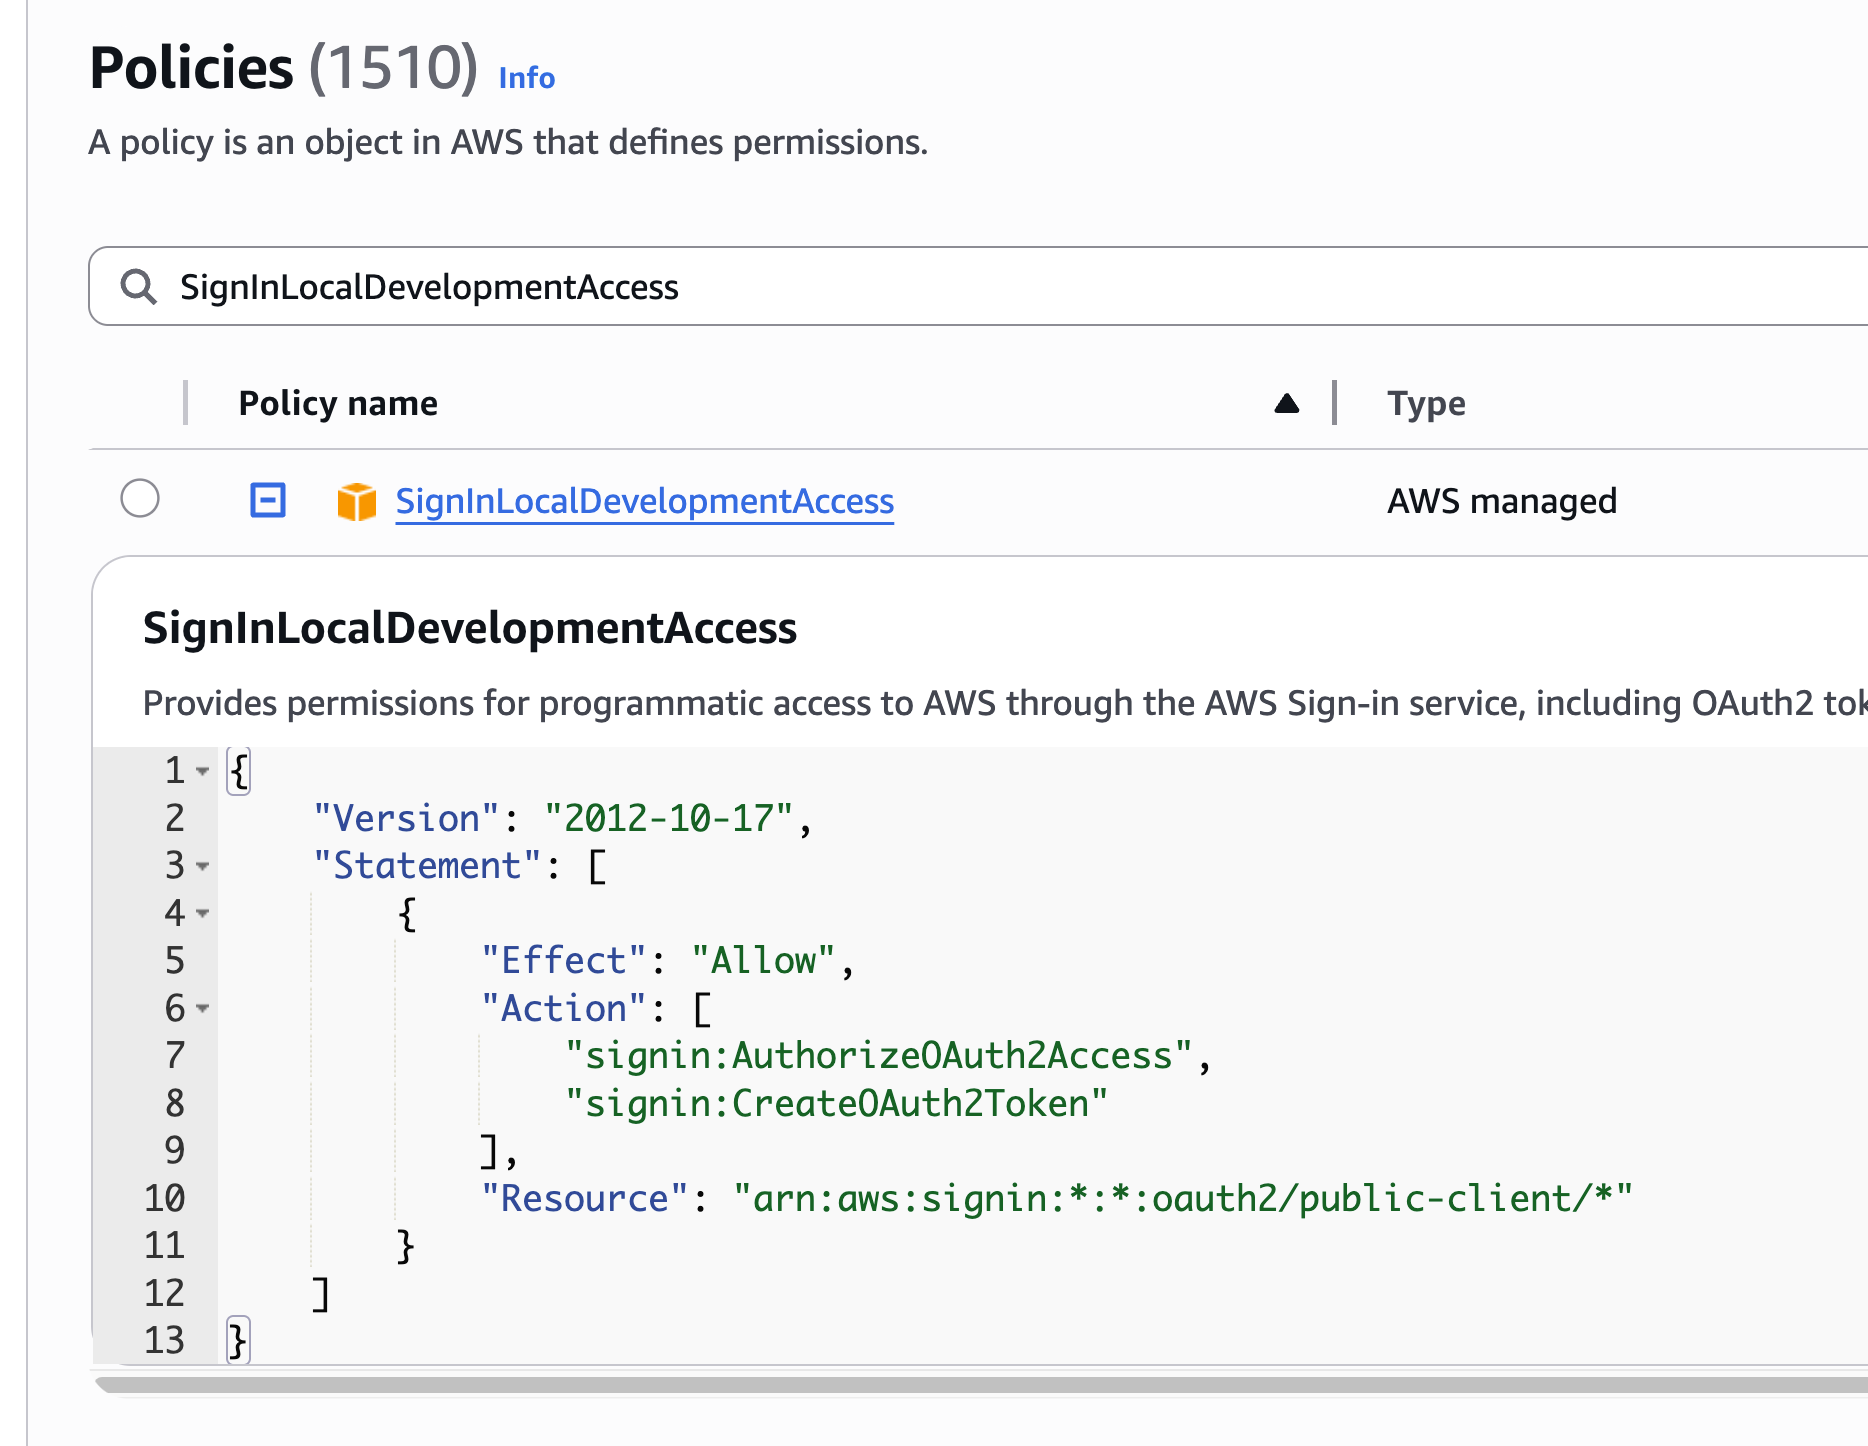Open the Policies Info link
Viewport: 1868px width, 1446px height.
click(526, 78)
